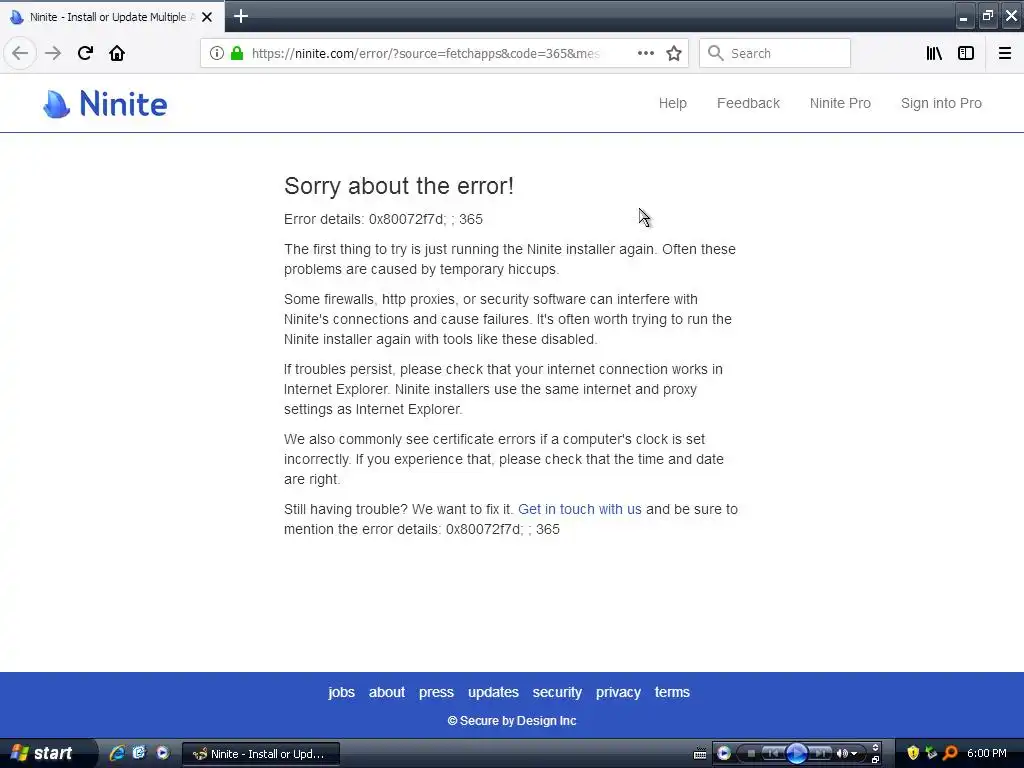
Task: Open a new browser tab
Action: click(x=241, y=16)
